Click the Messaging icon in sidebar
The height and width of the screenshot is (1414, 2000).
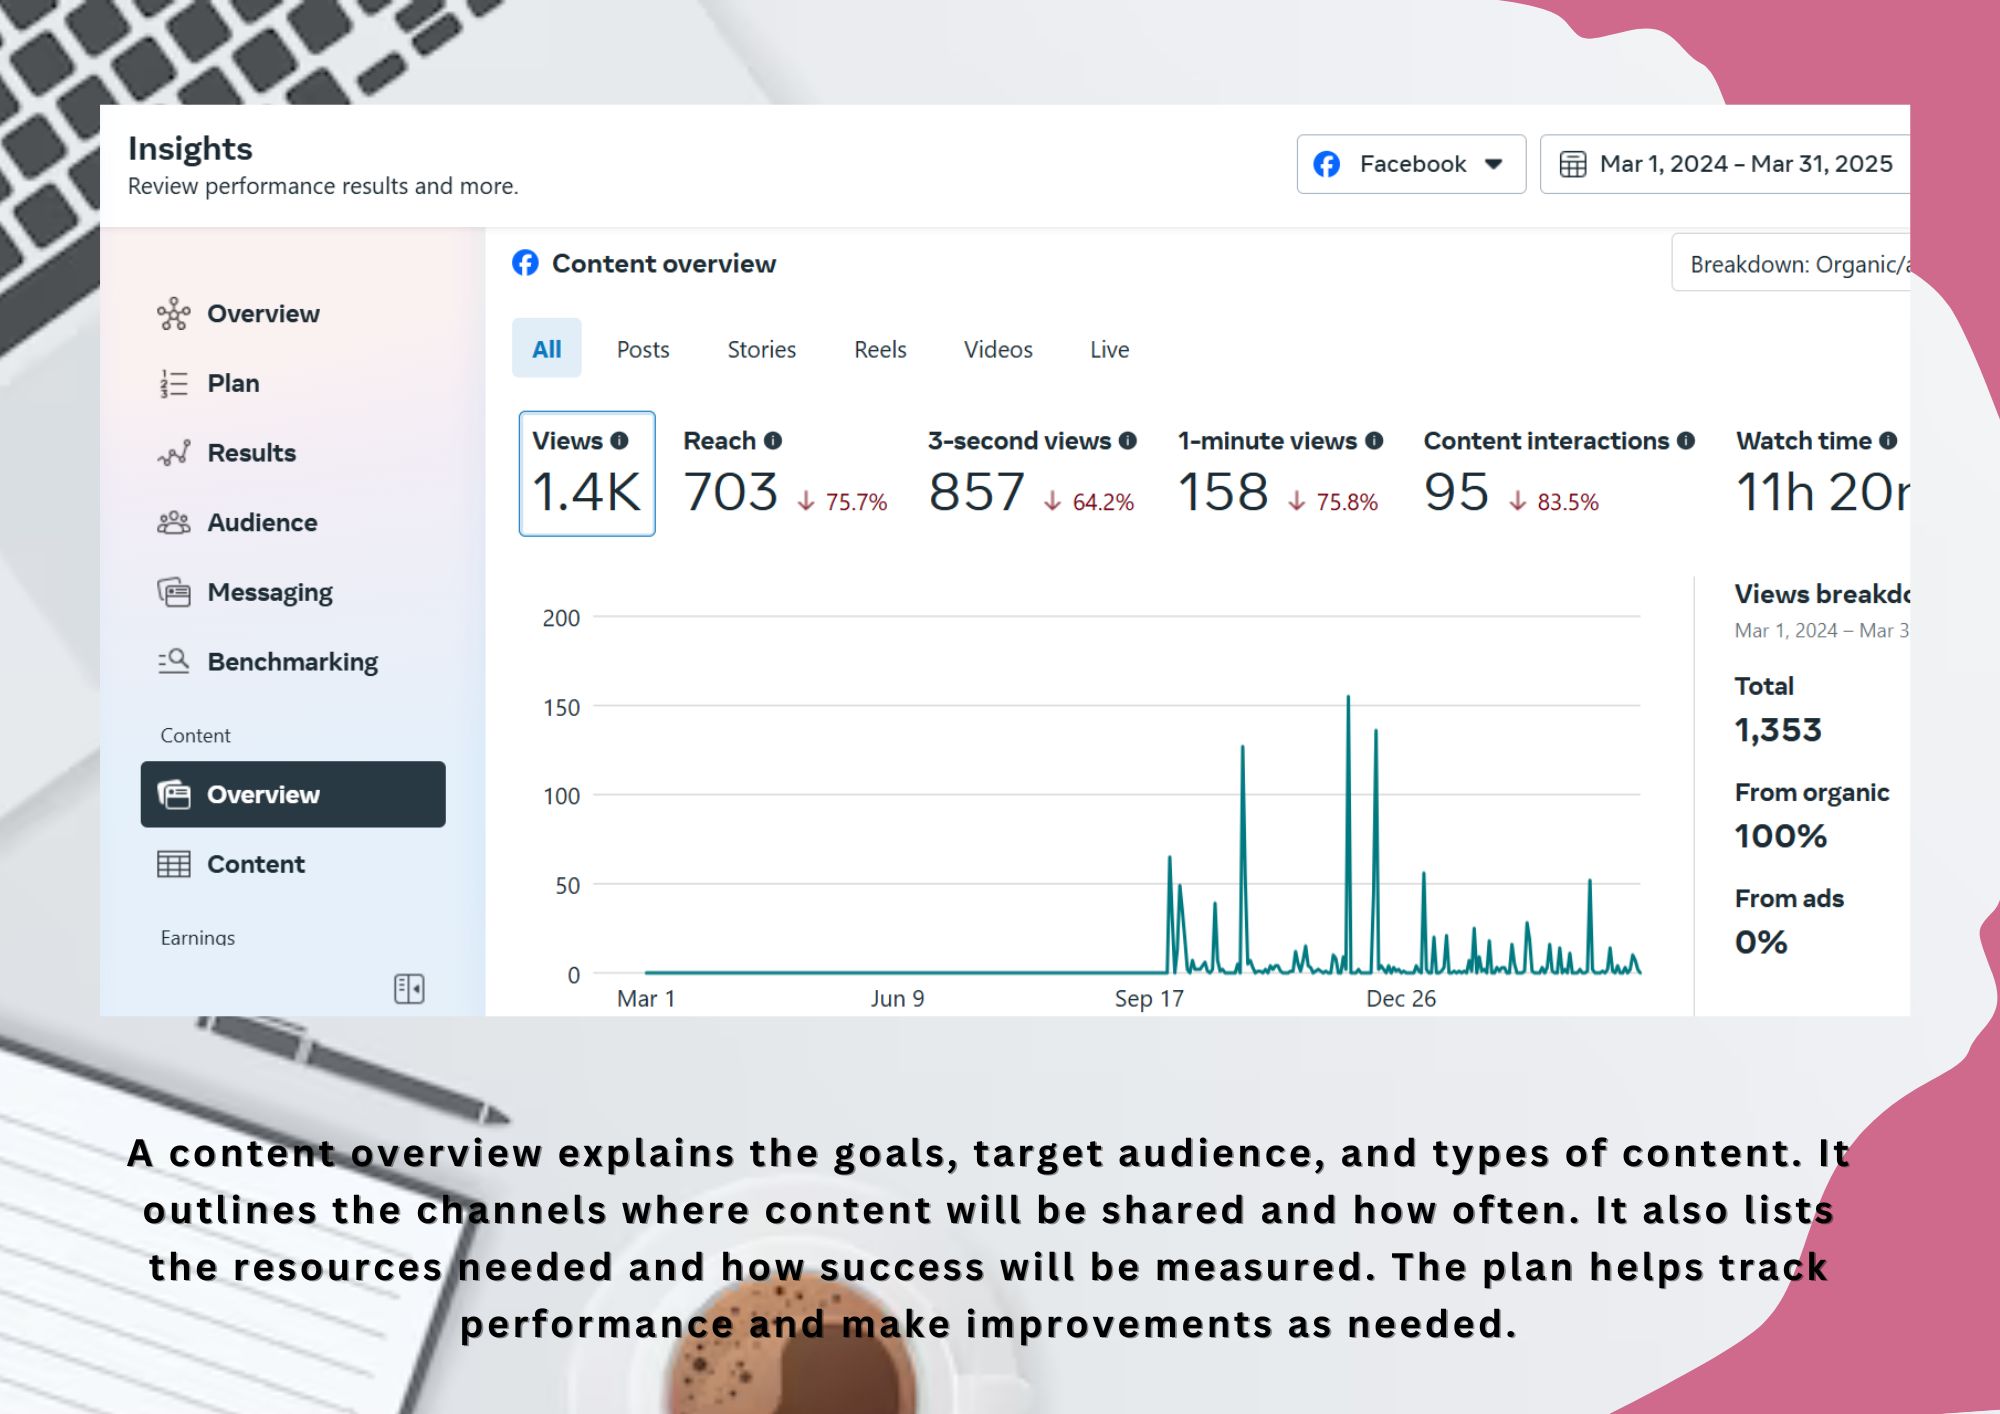[173, 593]
